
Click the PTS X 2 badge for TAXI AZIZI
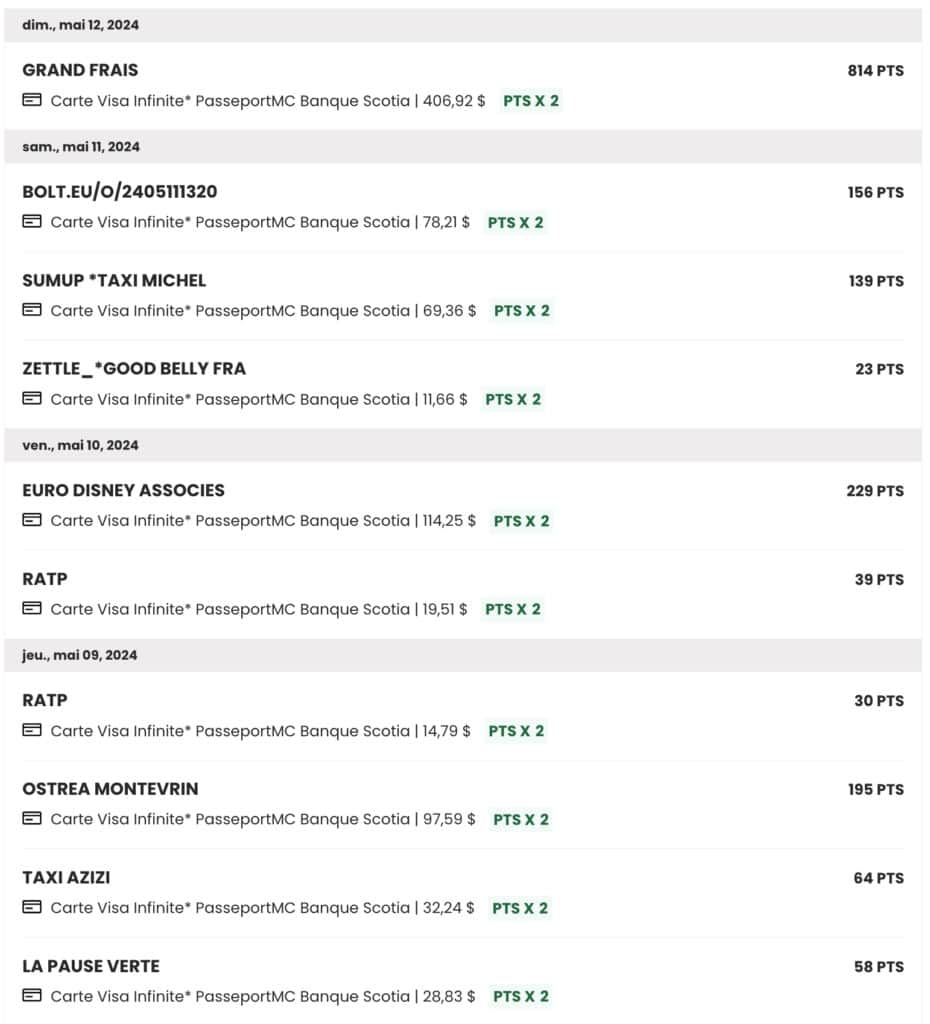[x=520, y=908]
